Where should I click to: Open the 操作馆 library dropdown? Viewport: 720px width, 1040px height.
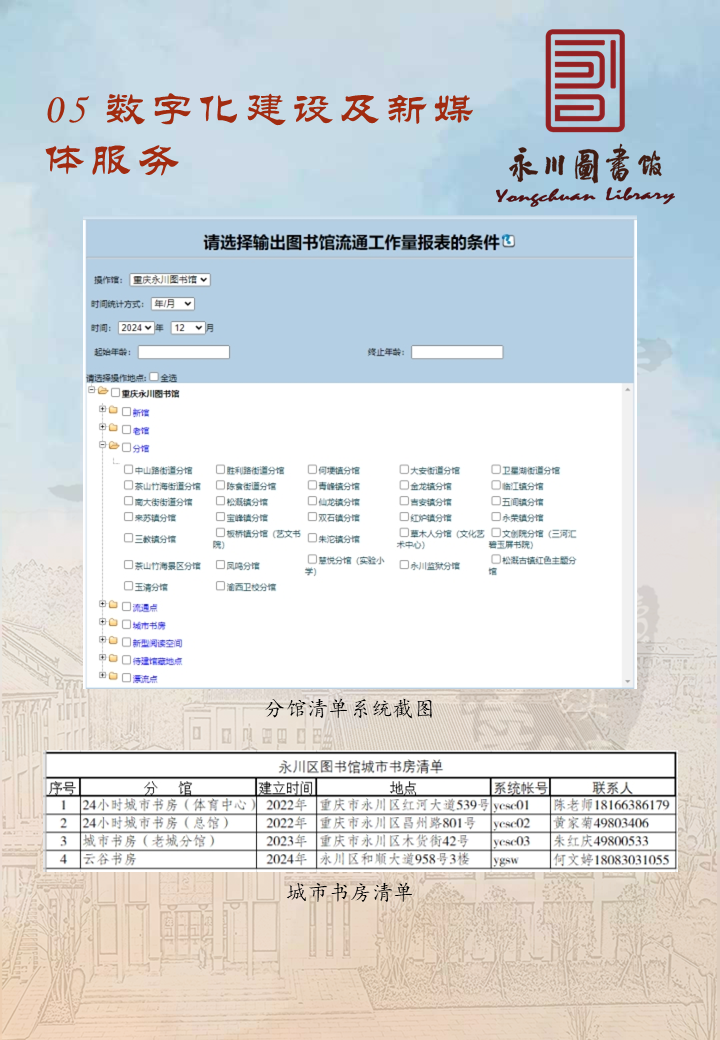(170, 280)
